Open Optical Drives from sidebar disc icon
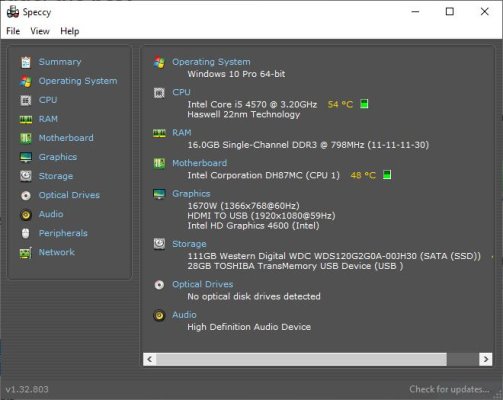This screenshot has height=400, width=503. pos(26,195)
